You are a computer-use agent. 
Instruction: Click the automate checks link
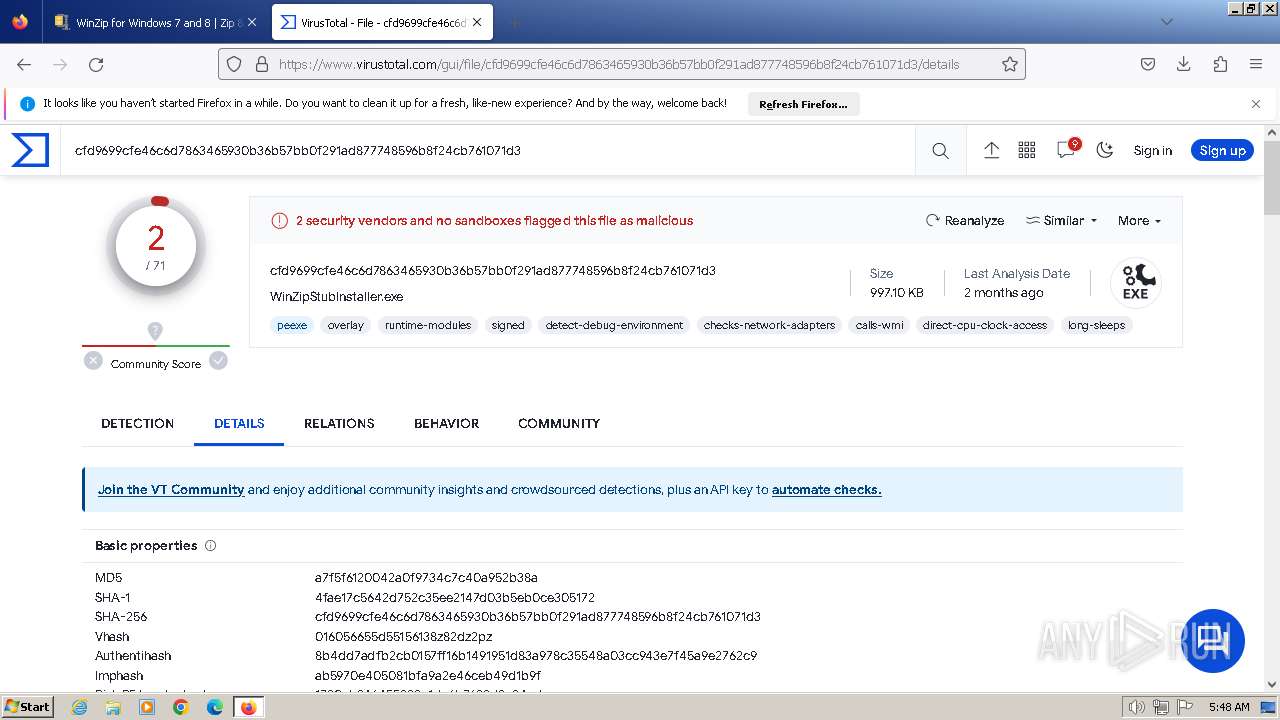coord(826,490)
